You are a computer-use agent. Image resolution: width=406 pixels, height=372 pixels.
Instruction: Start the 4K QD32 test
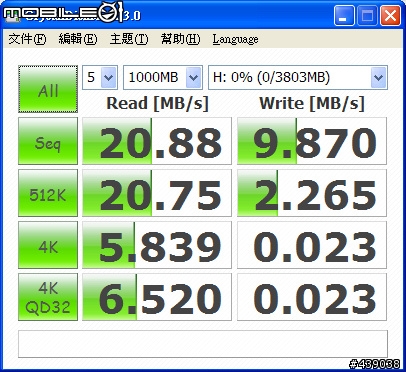[48, 297]
